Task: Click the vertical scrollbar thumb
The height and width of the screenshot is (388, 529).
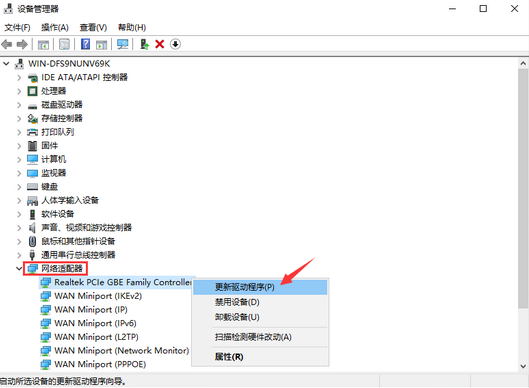Action: point(523,188)
